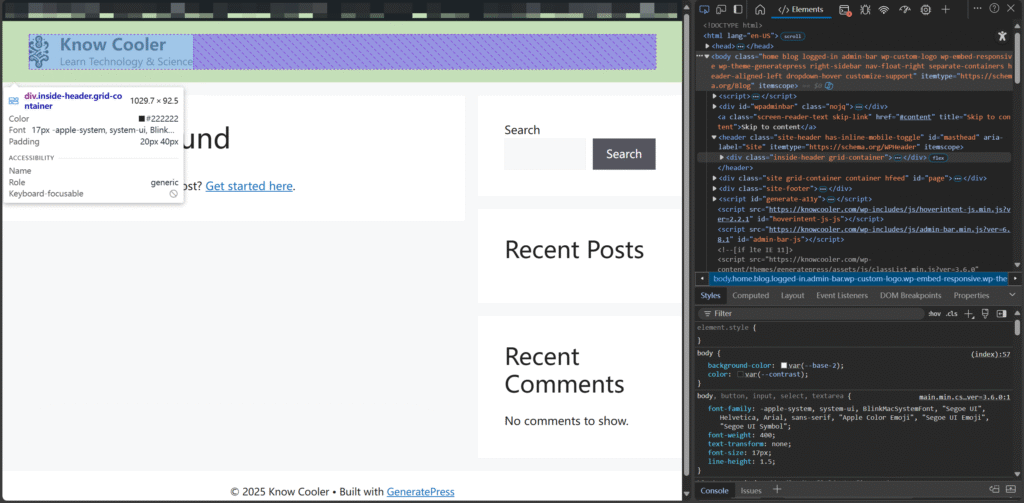The image size is (1024, 503).
Task: Toggle the scroll badge on html element
Action: coord(794,37)
